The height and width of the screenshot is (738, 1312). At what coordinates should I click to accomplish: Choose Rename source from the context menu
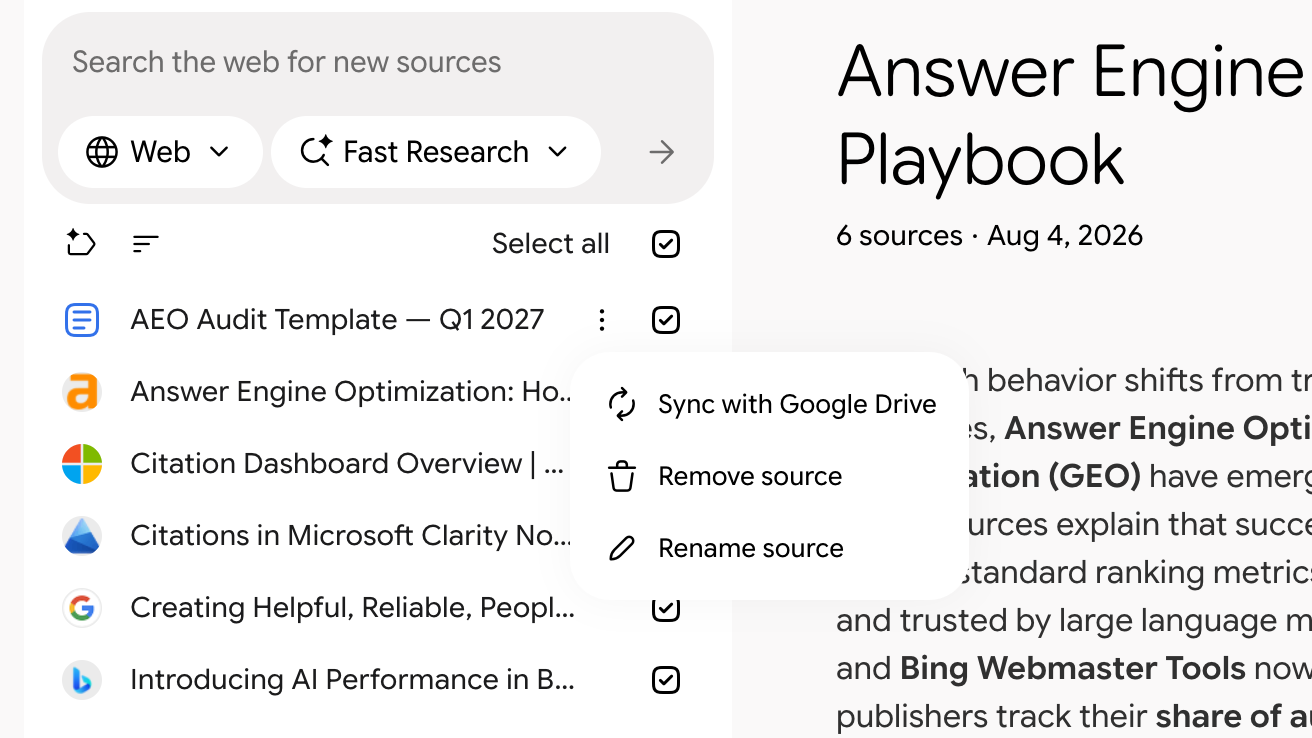point(771,548)
